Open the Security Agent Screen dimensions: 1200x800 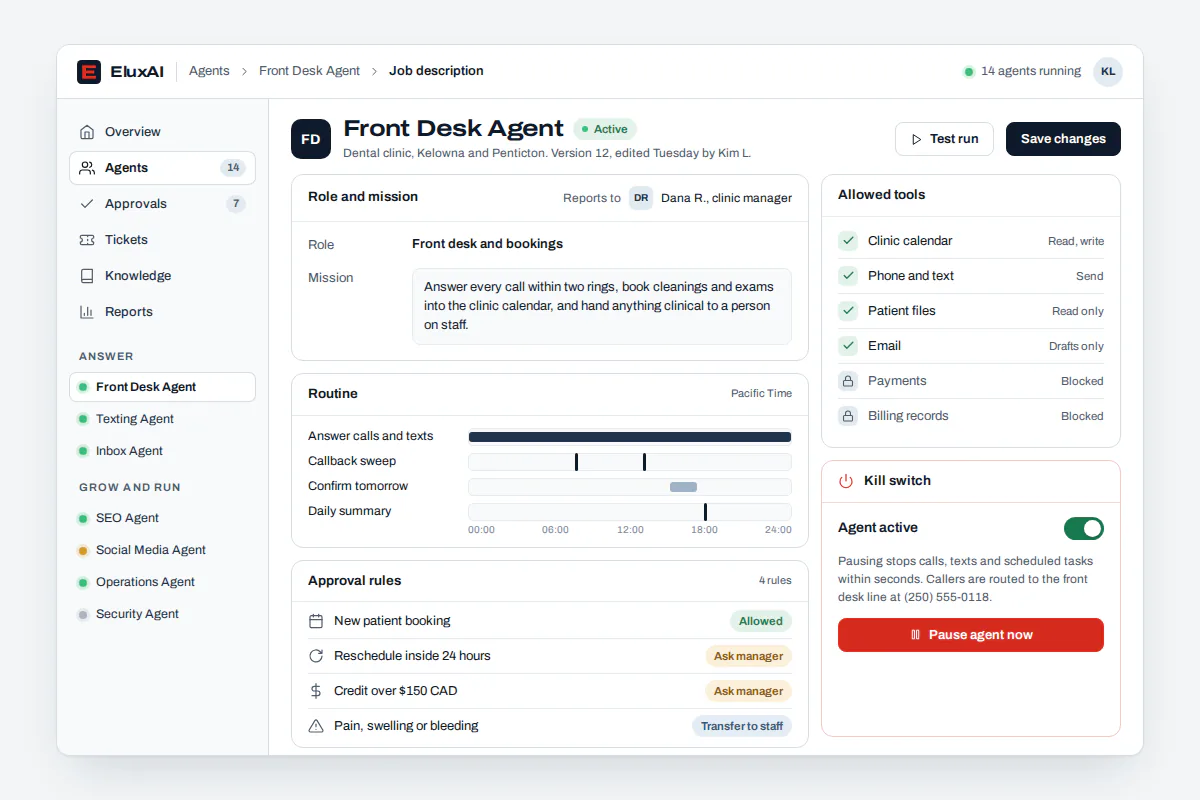[x=162, y=614]
